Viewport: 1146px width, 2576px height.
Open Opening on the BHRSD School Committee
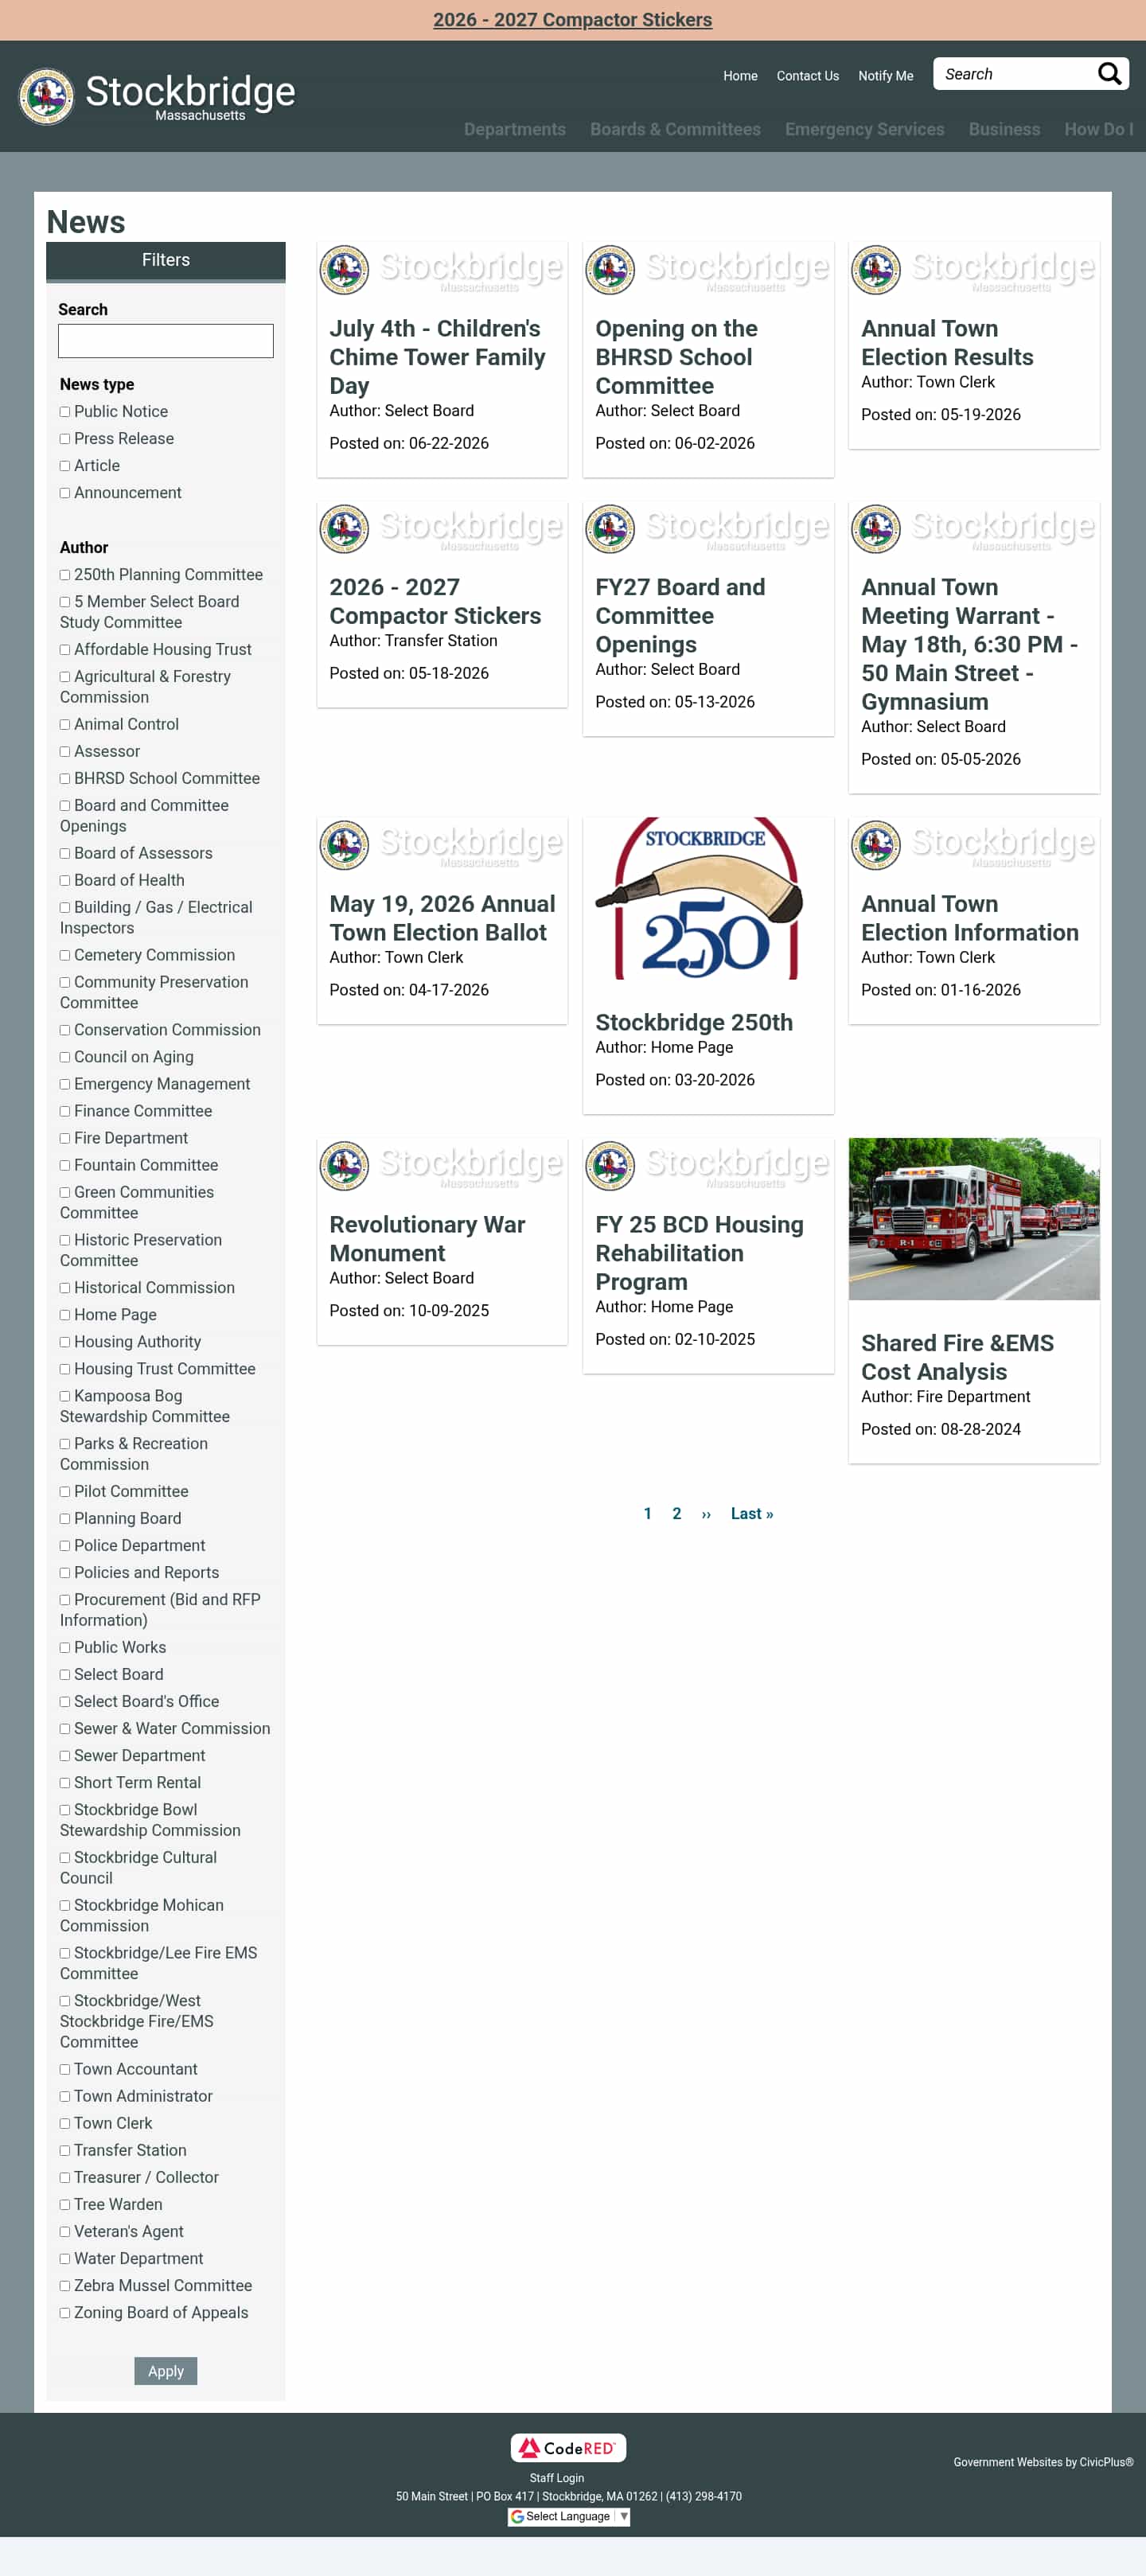(676, 357)
